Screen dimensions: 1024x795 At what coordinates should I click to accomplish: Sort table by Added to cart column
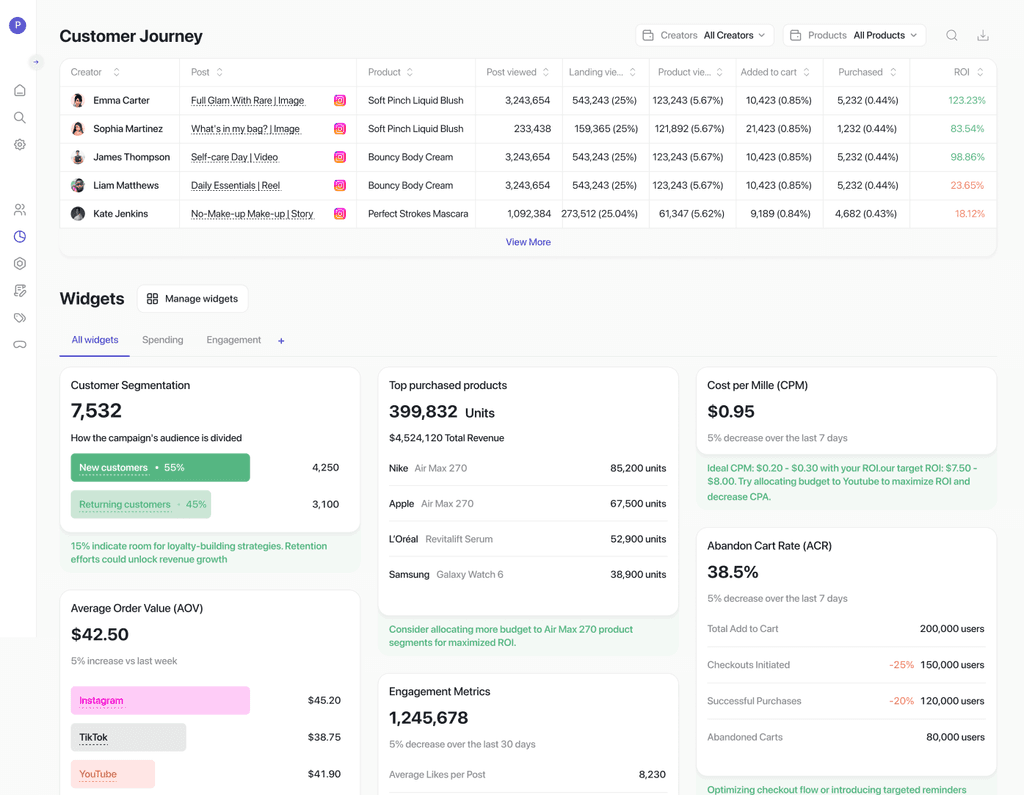806,72
